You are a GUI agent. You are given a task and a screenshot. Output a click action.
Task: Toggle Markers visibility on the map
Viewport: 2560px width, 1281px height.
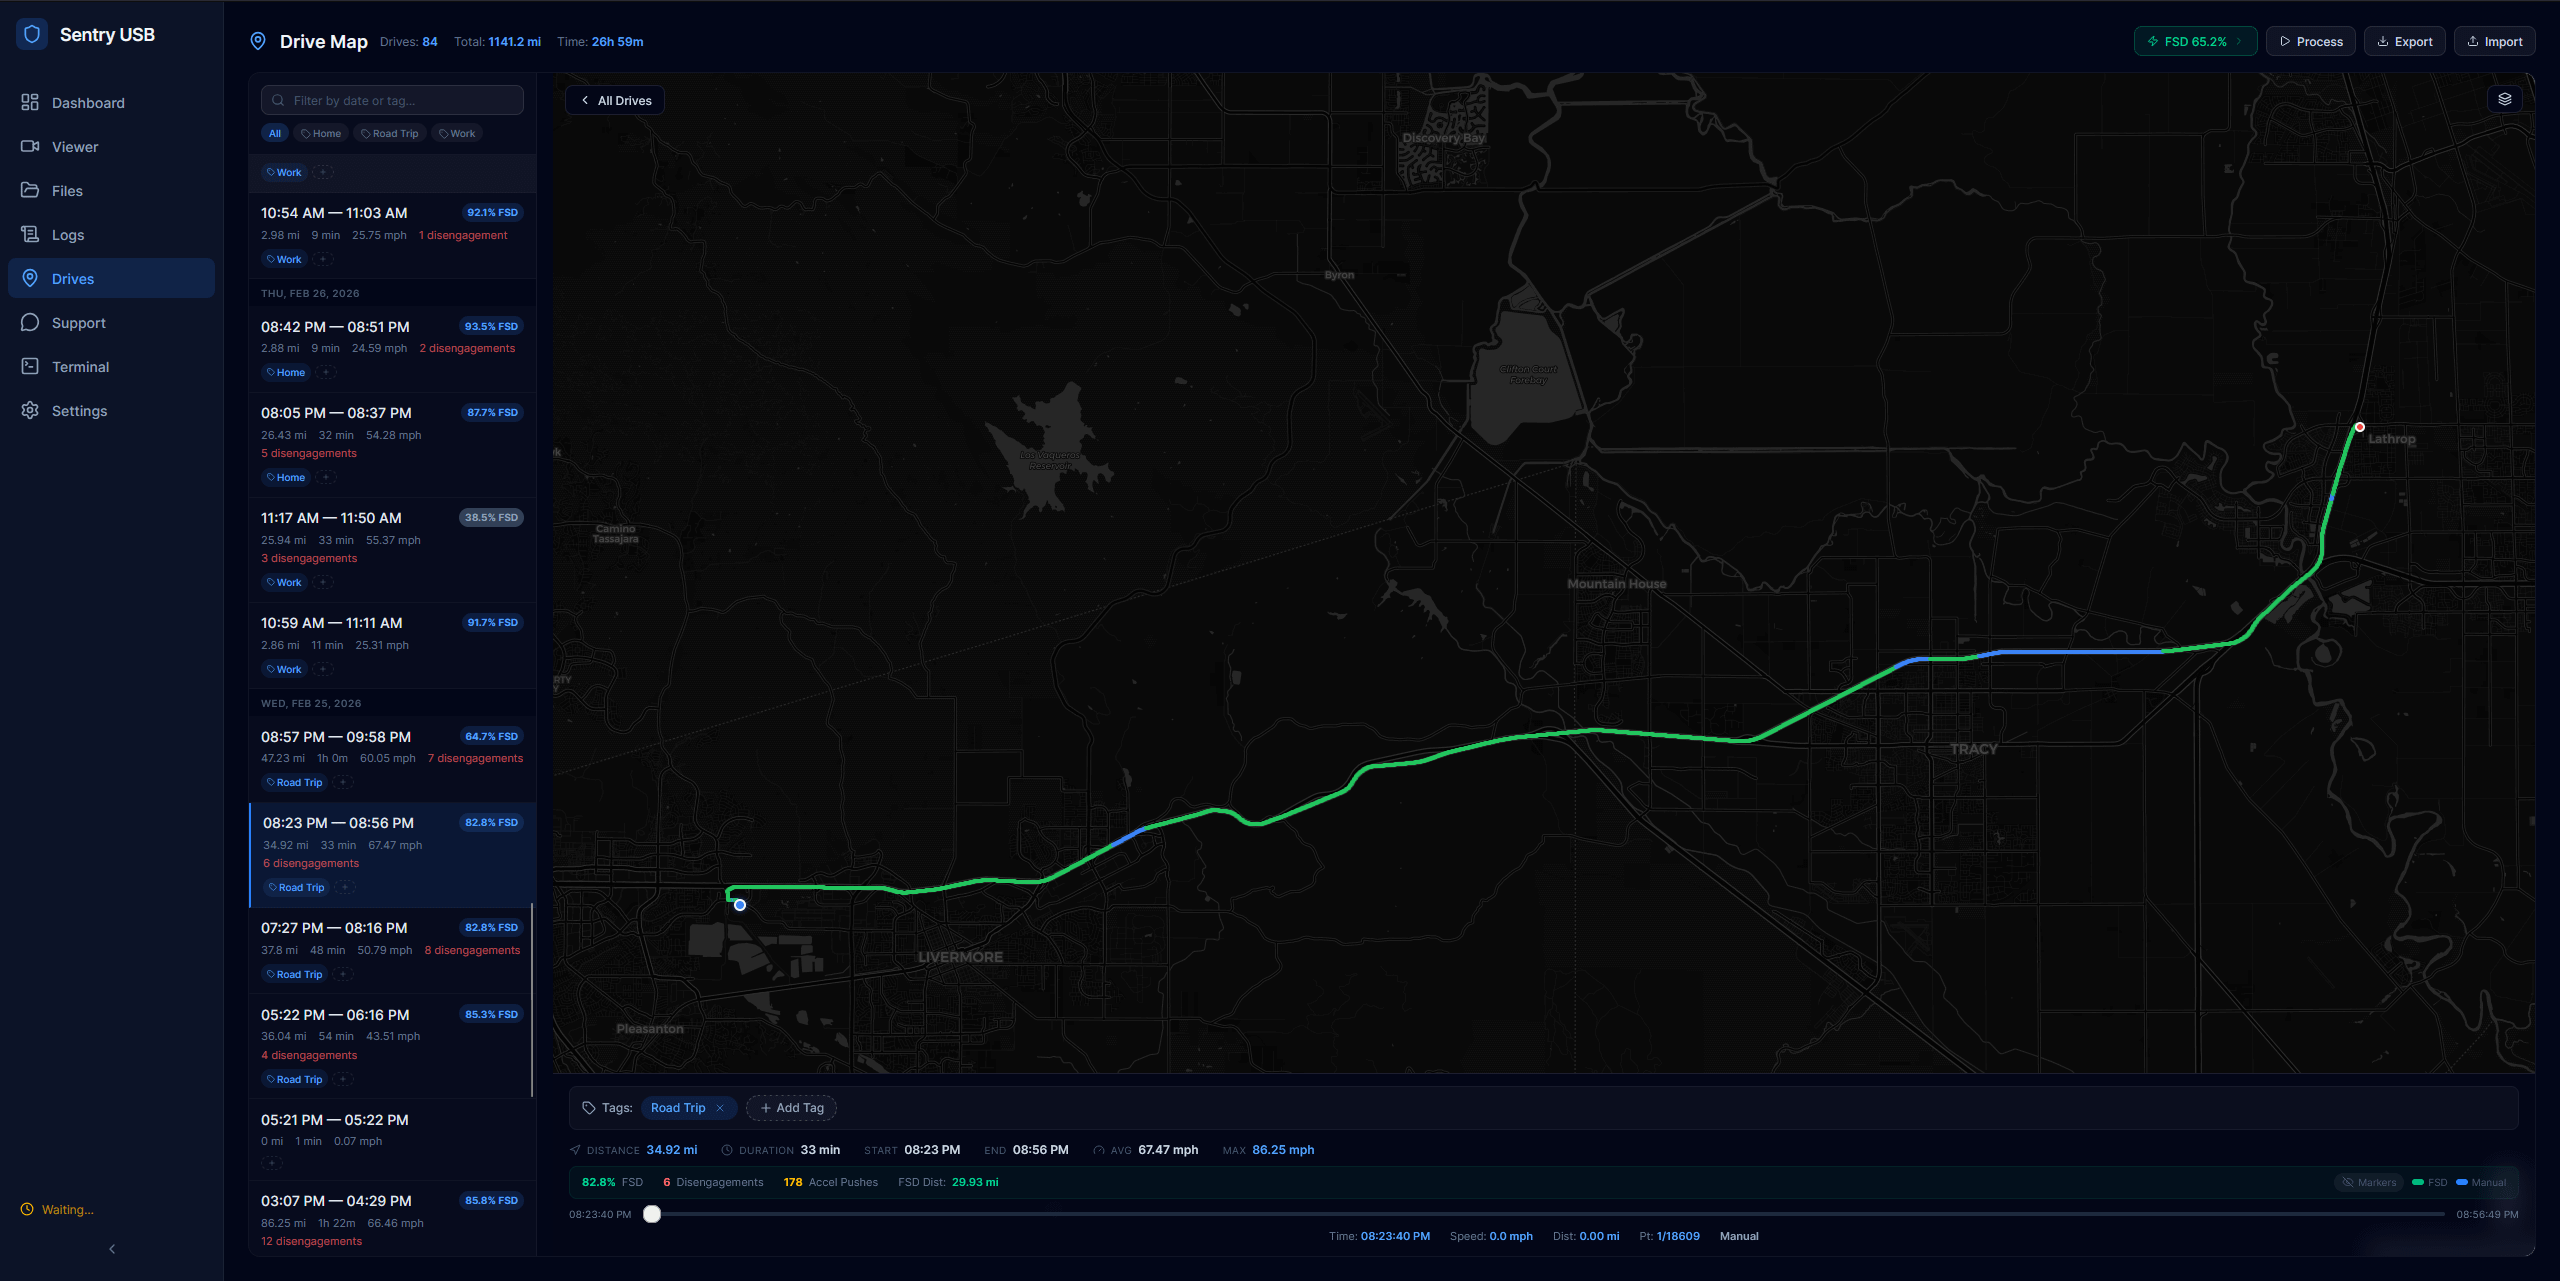coord(2368,1182)
